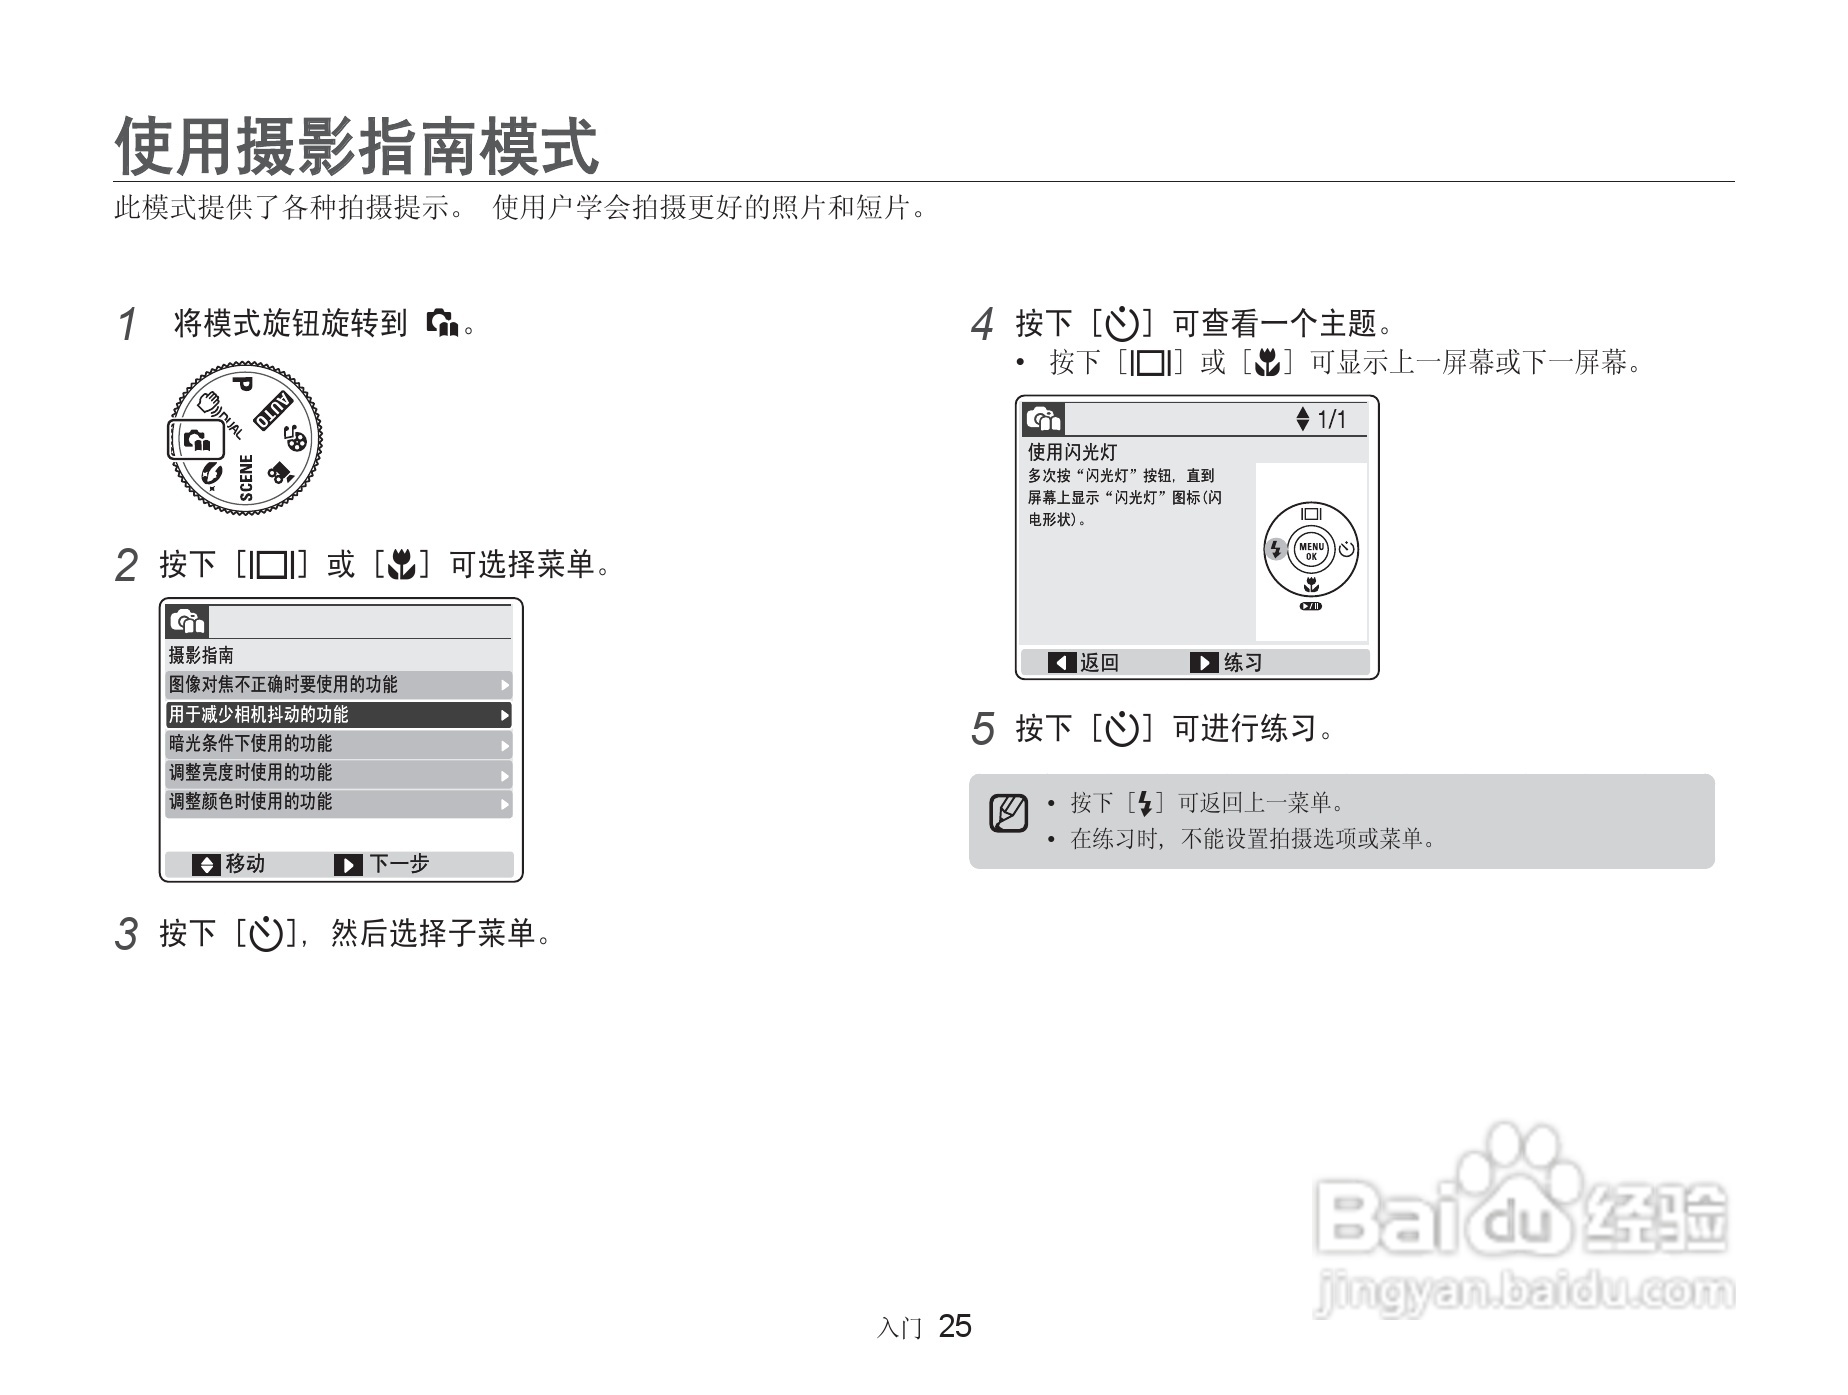The image size is (1848, 1395).
Task: Click 使用闪光灯 screen heading
Action: pos(1072,452)
